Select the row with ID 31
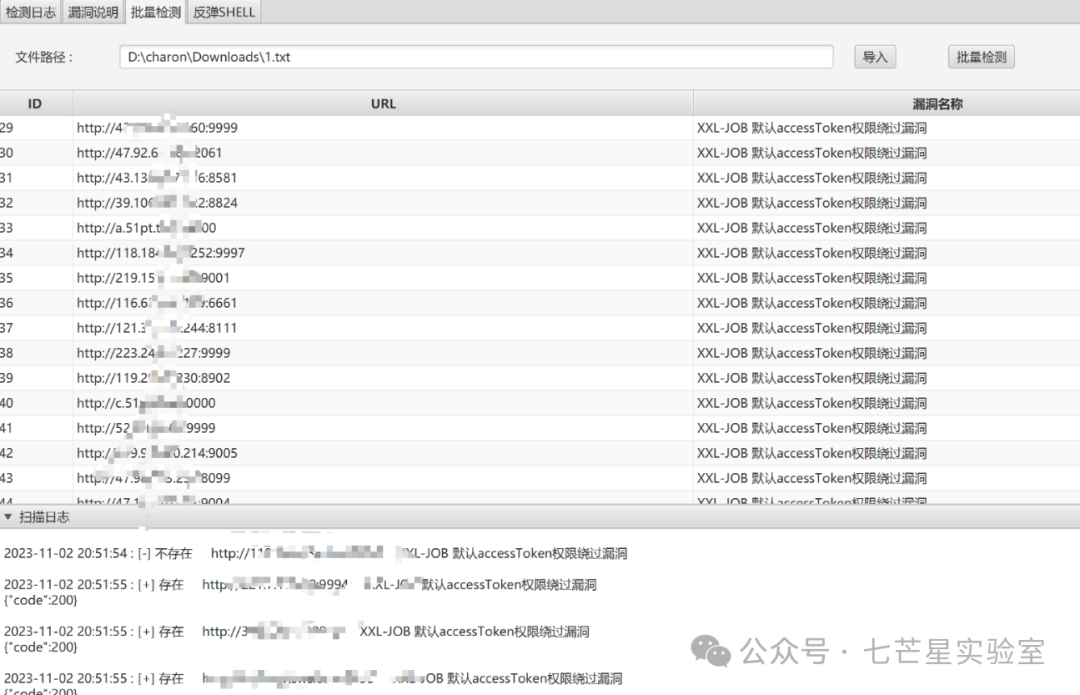Image resolution: width=1080 pixels, height=695 pixels. pyautogui.click(x=540, y=178)
